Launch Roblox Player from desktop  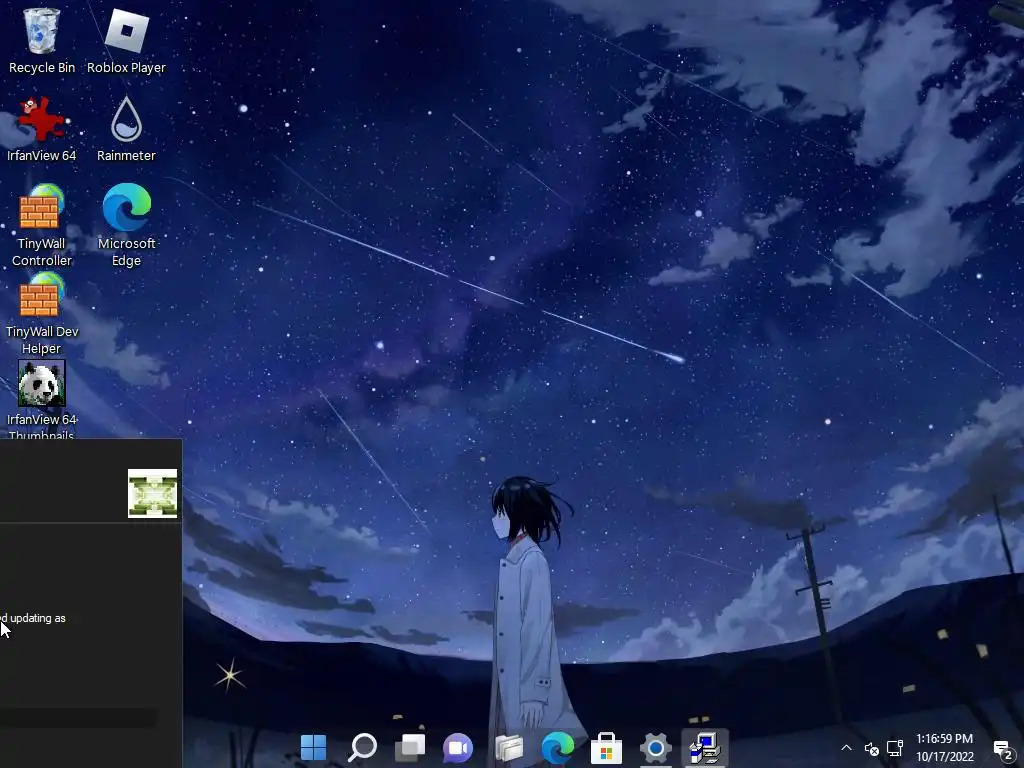(126, 40)
